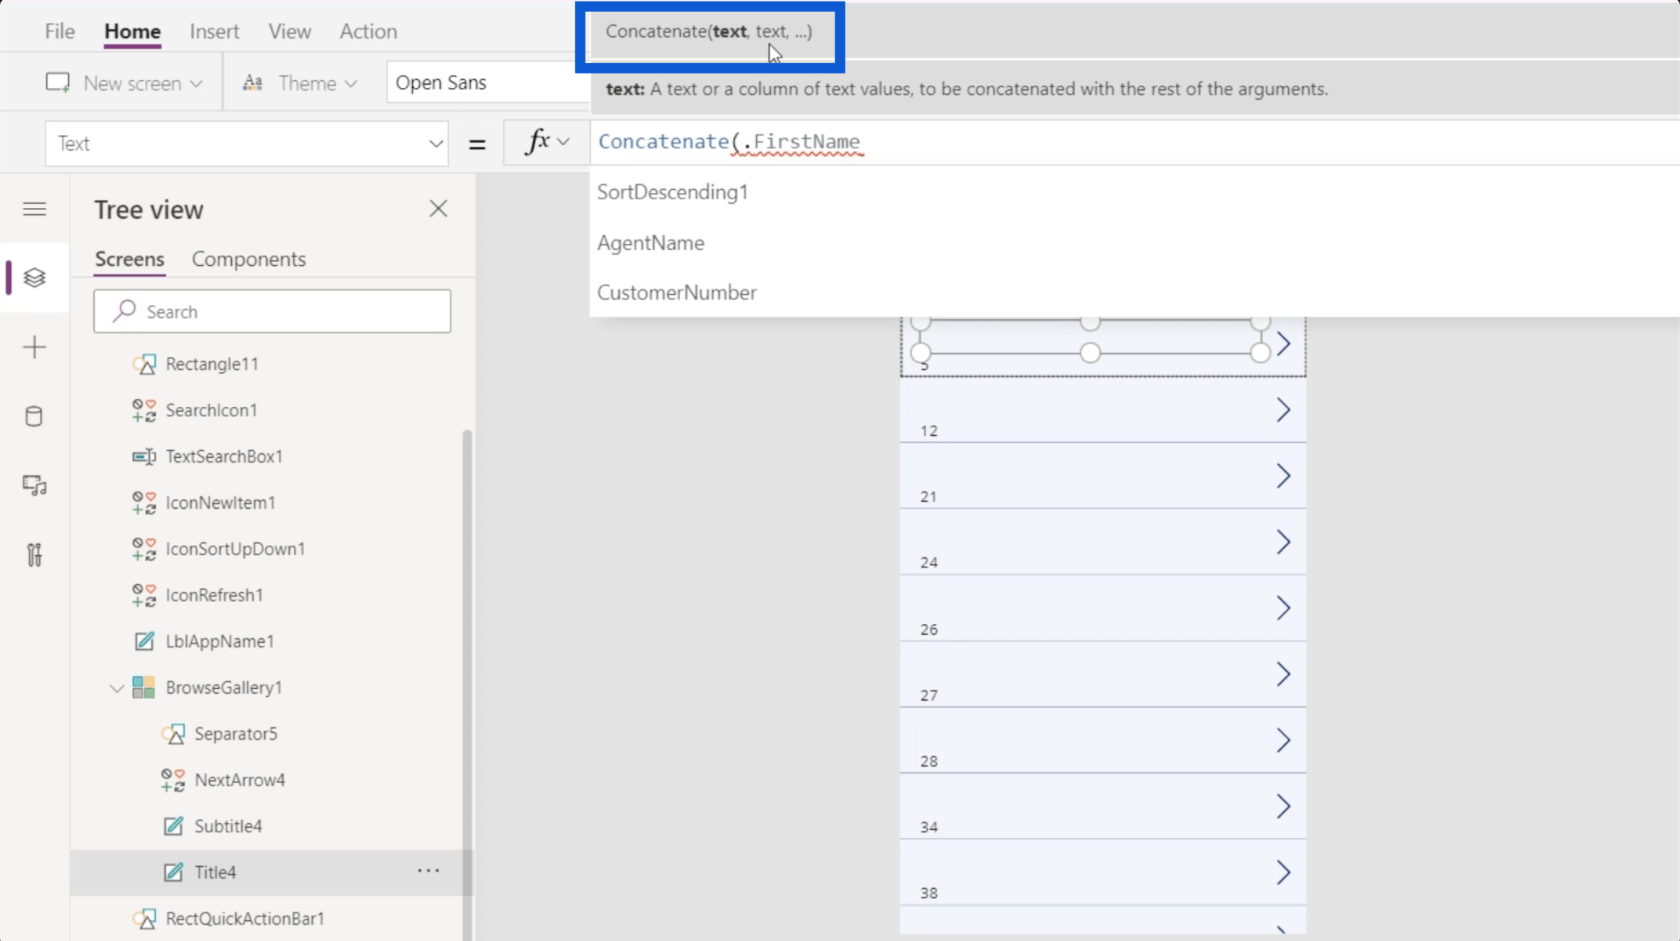Viewport: 1680px width, 941px height.
Task: Click the search magnifier icon in Tree view
Action: point(124,311)
